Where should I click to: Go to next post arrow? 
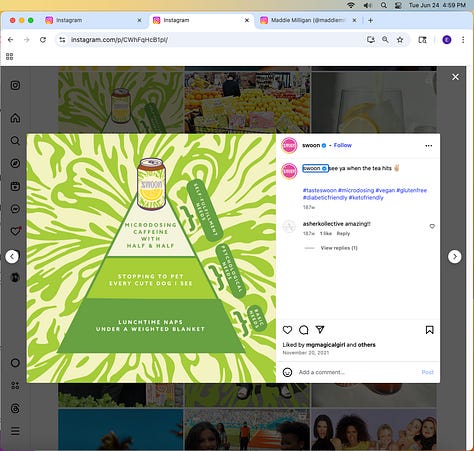click(455, 257)
